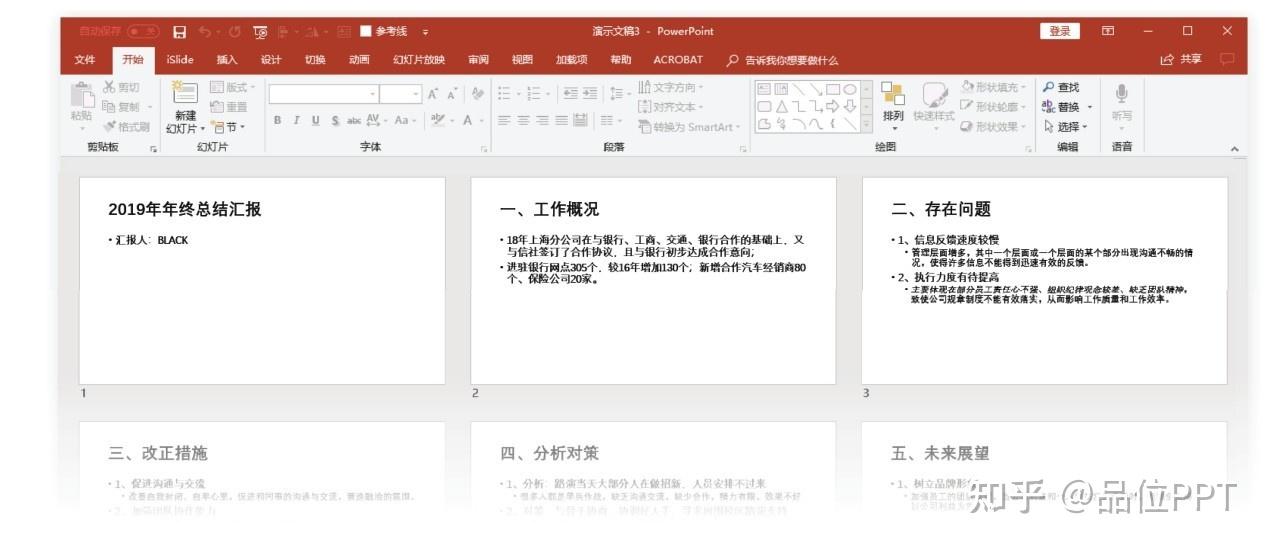The height and width of the screenshot is (546, 1269).
Task: Apply strikethrough abc icon
Action: (x=354, y=120)
